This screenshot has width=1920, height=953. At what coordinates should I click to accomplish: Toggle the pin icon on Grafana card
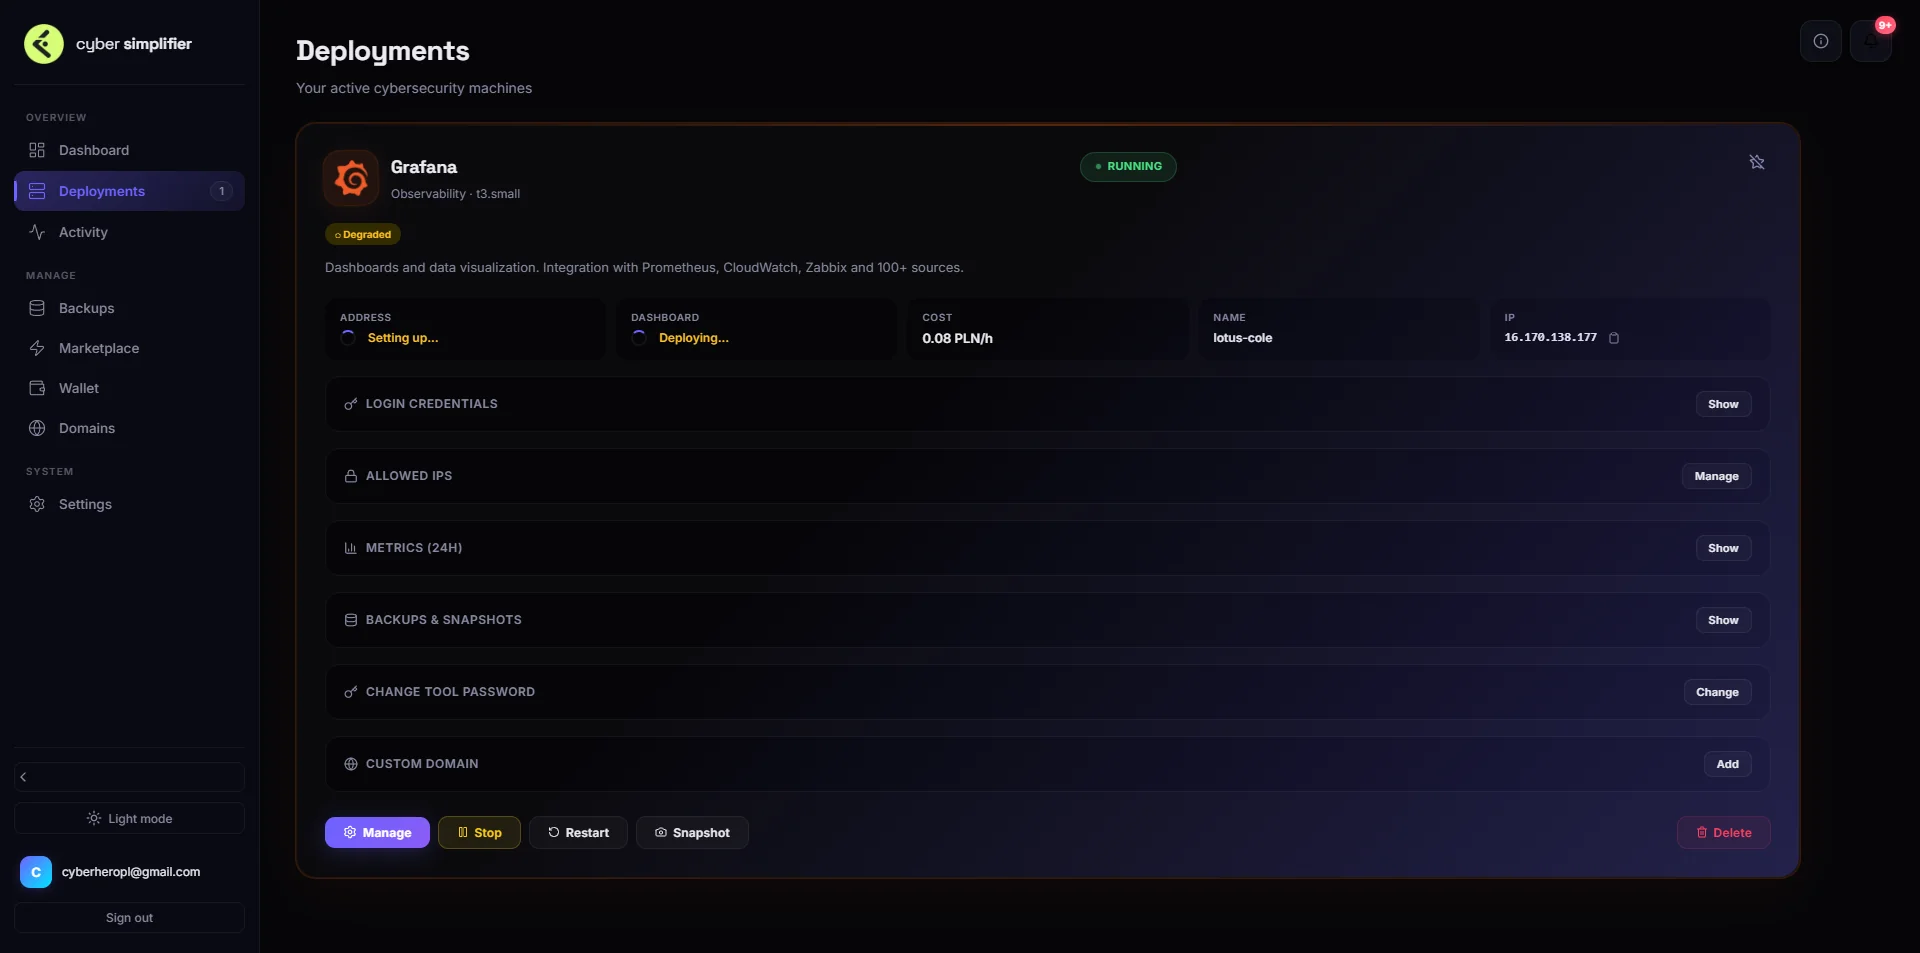coord(1757,162)
